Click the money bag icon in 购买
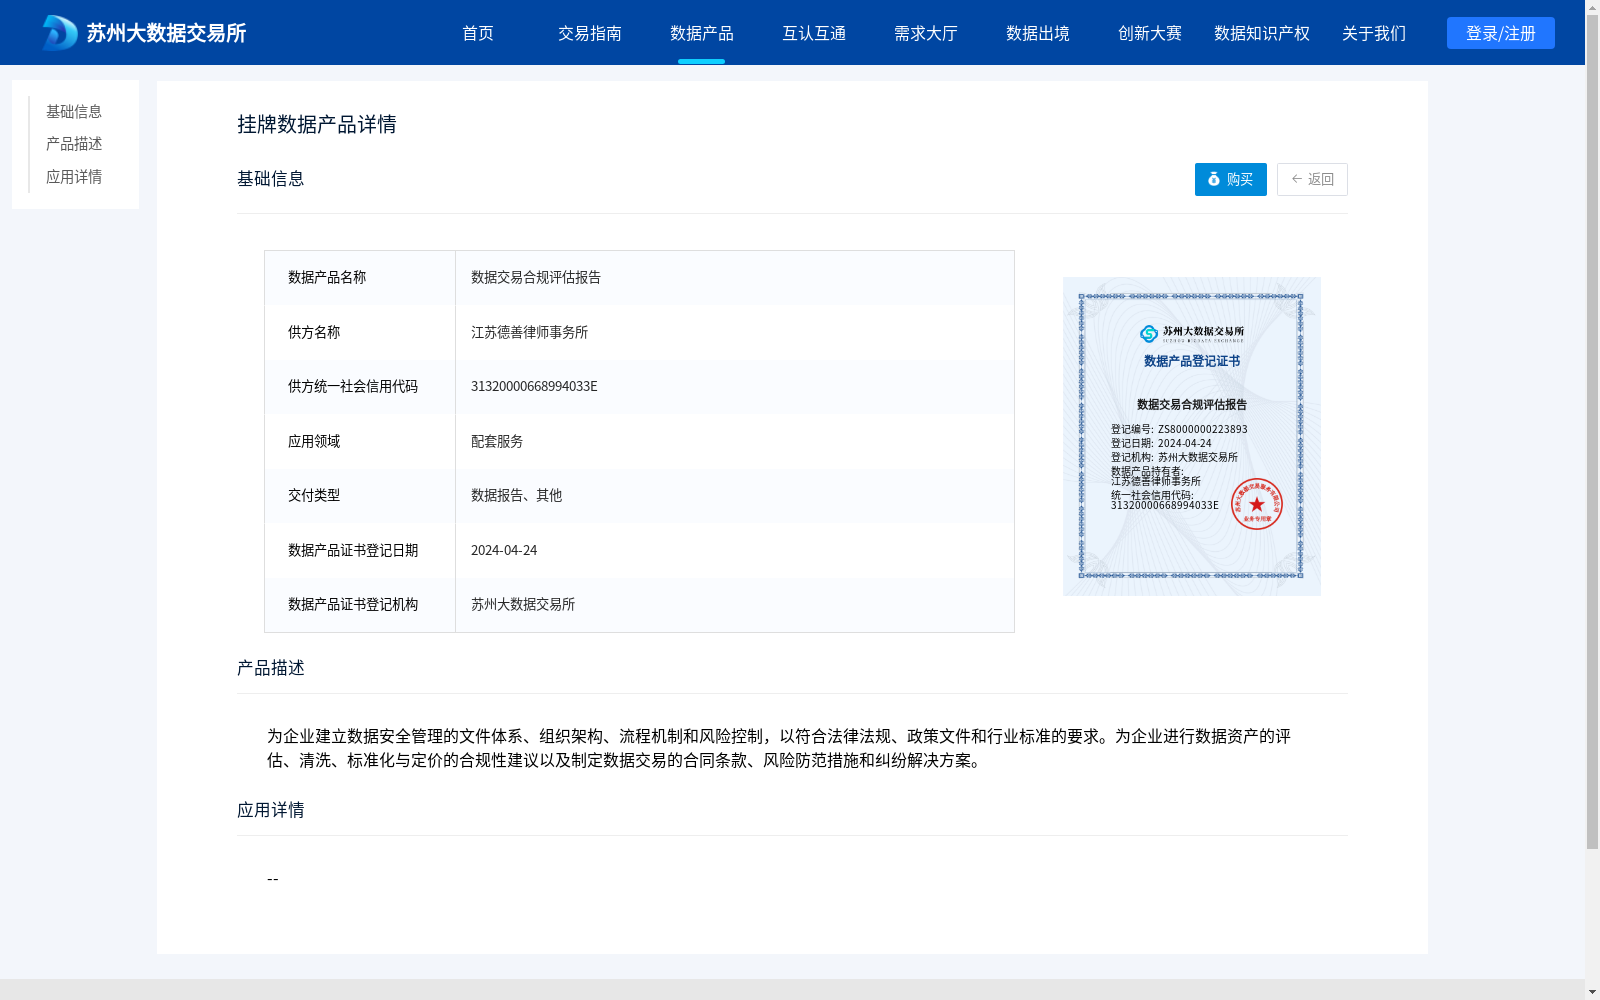 click(1214, 179)
